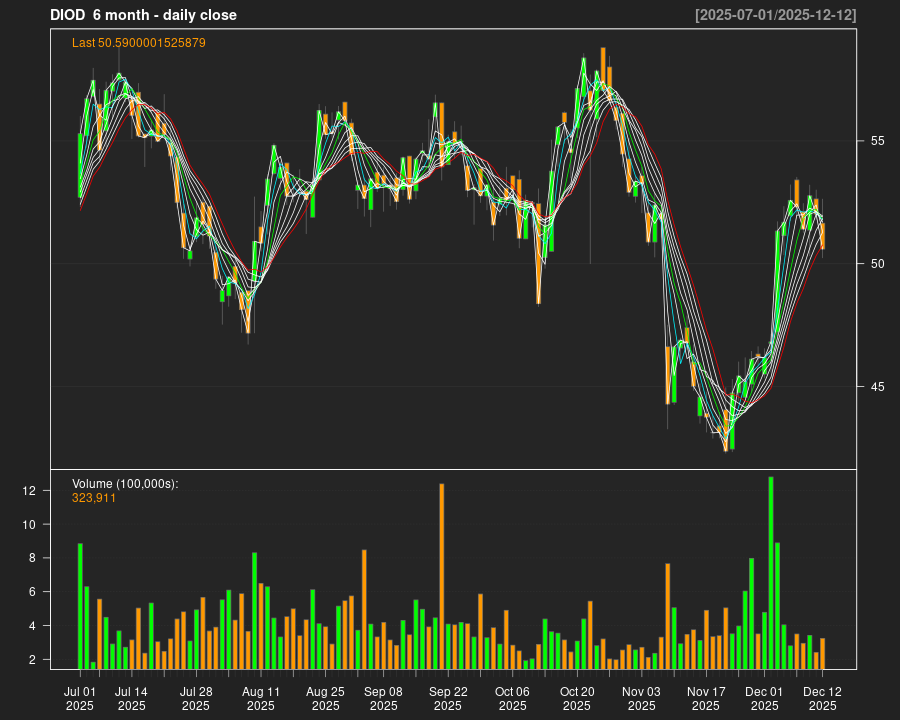The height and width of the screenshot is (720, 900).
Task: Click the DIOD 6 month chart title
Action: (x=143, y=15)
